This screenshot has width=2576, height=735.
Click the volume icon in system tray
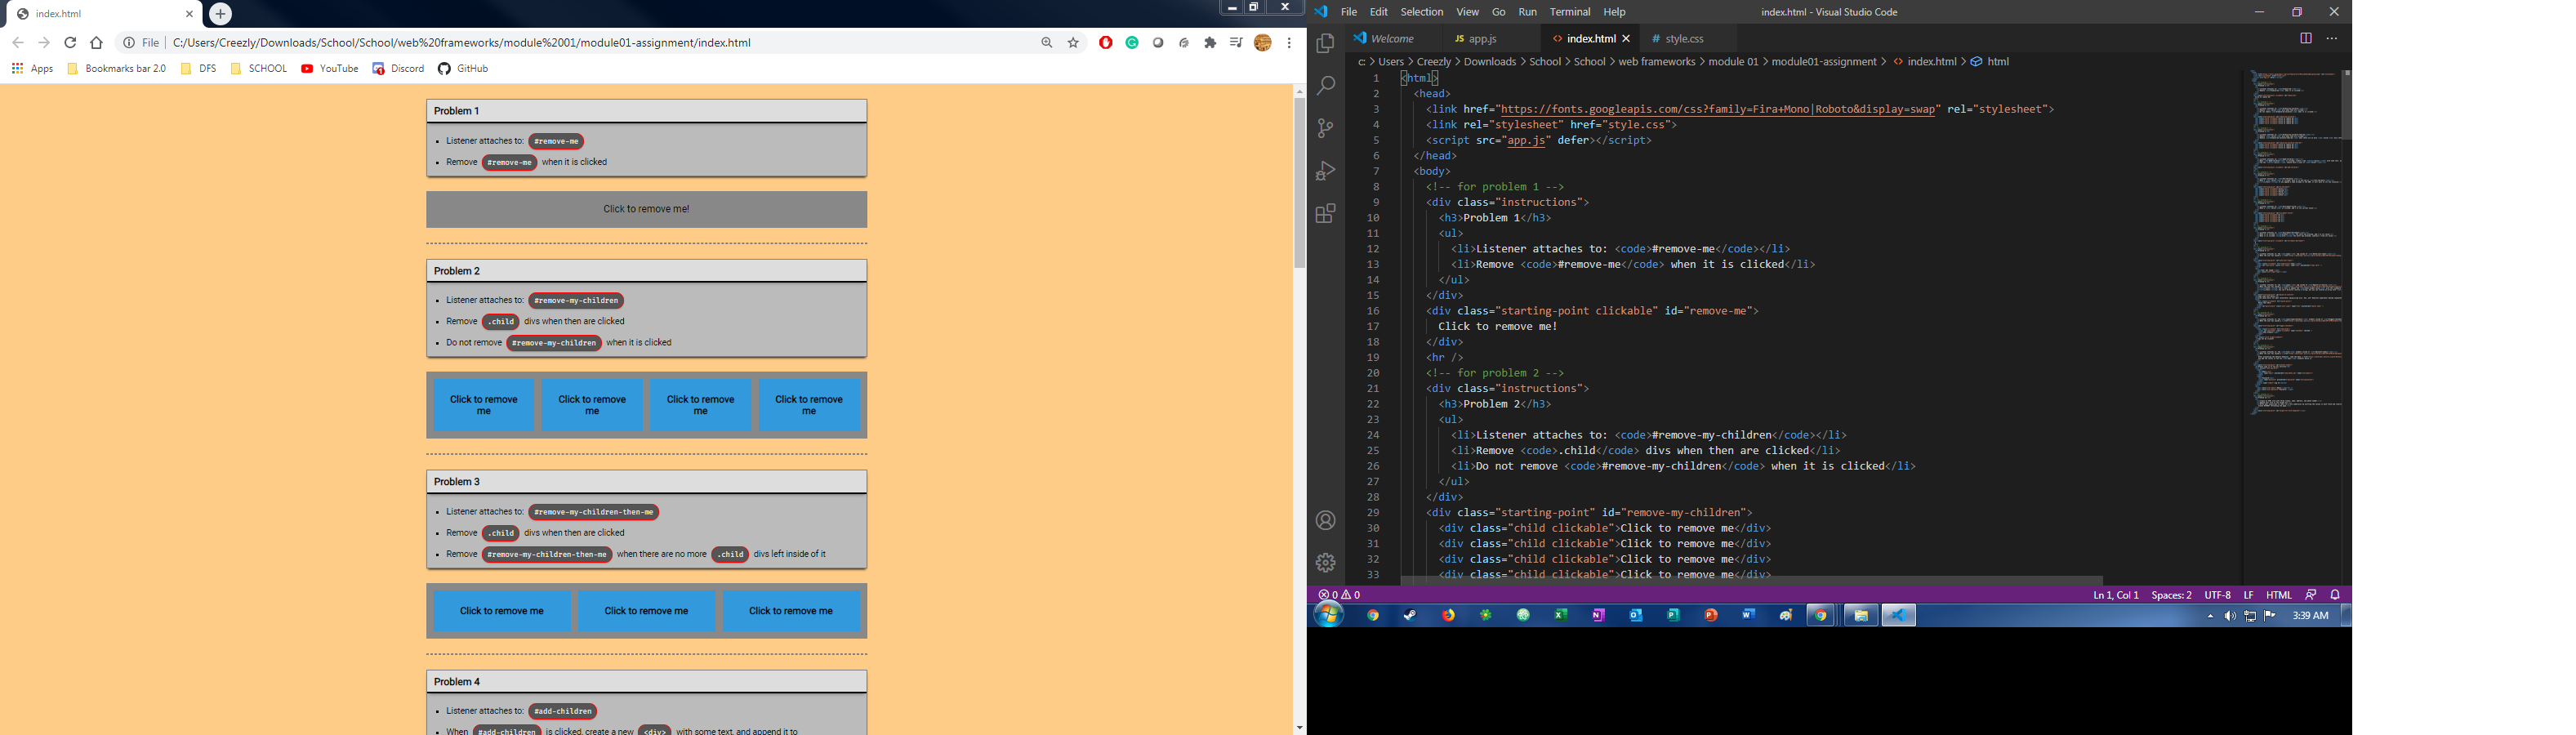click(2230, 616)
